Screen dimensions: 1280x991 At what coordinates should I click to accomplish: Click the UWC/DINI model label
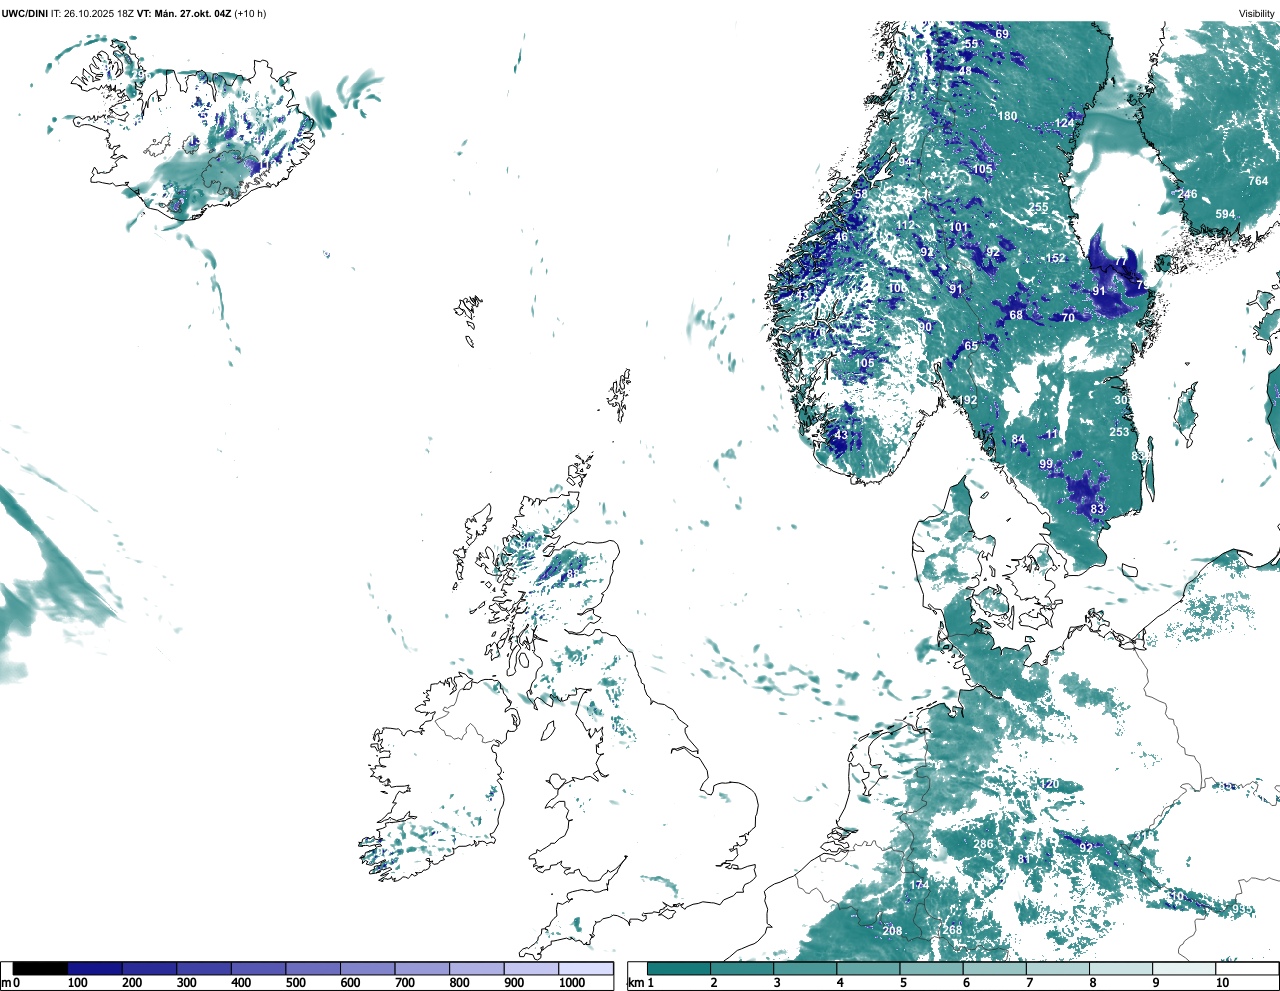click(x=24, y=14)
